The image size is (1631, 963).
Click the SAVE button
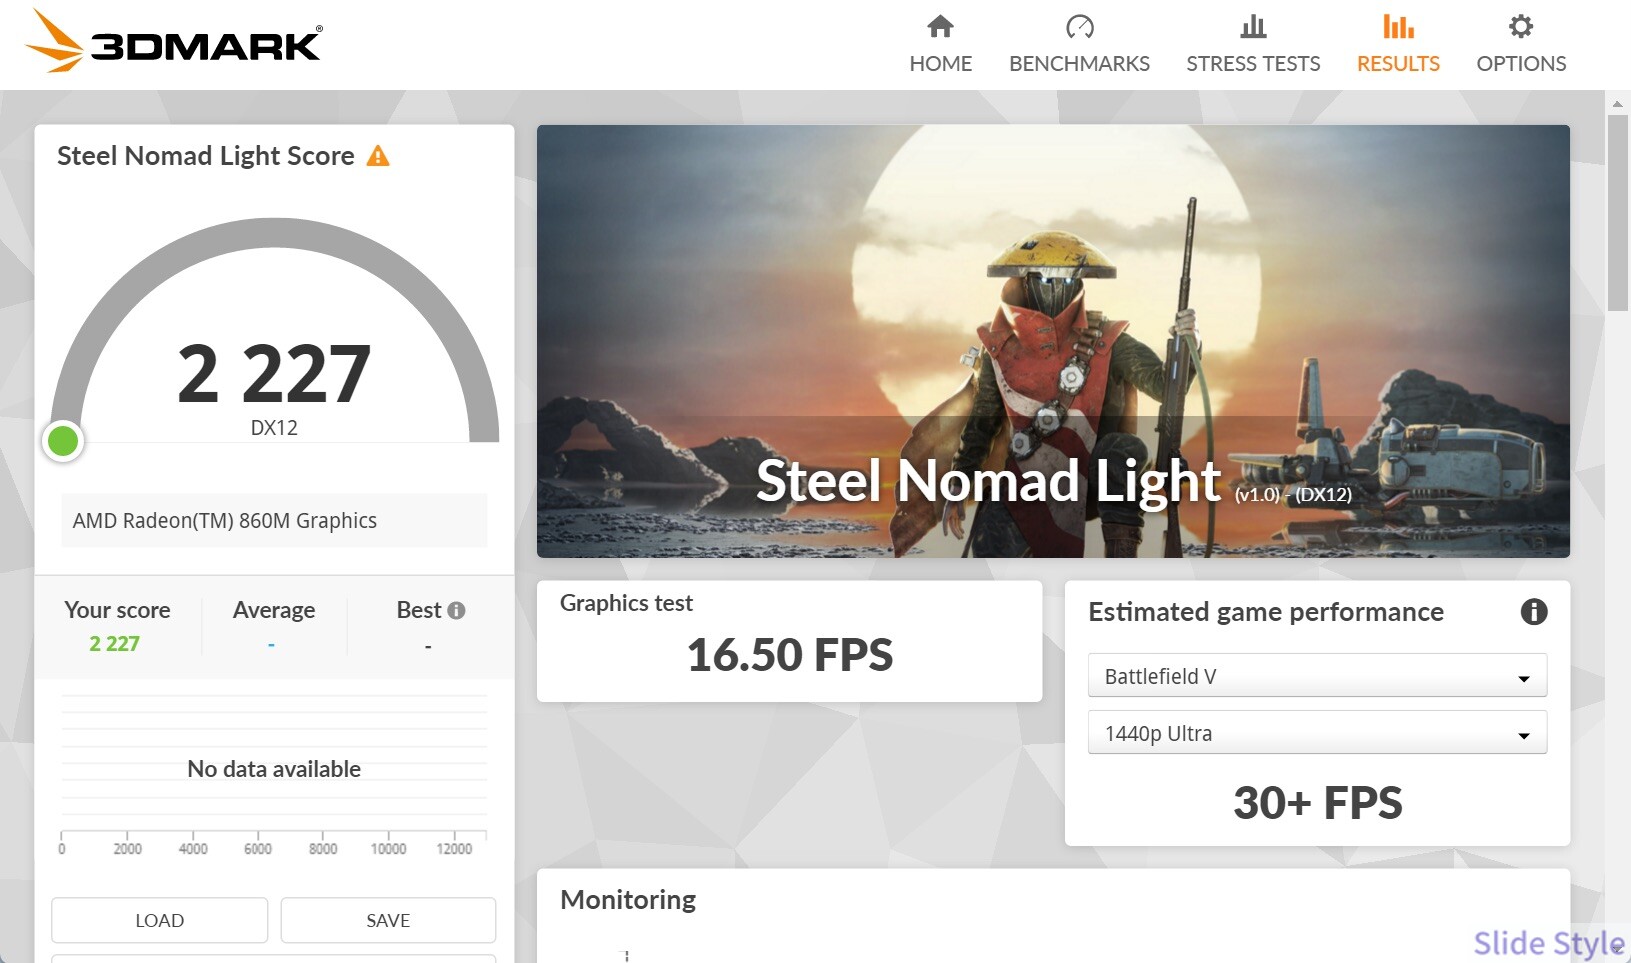click(x=388, y=920)
